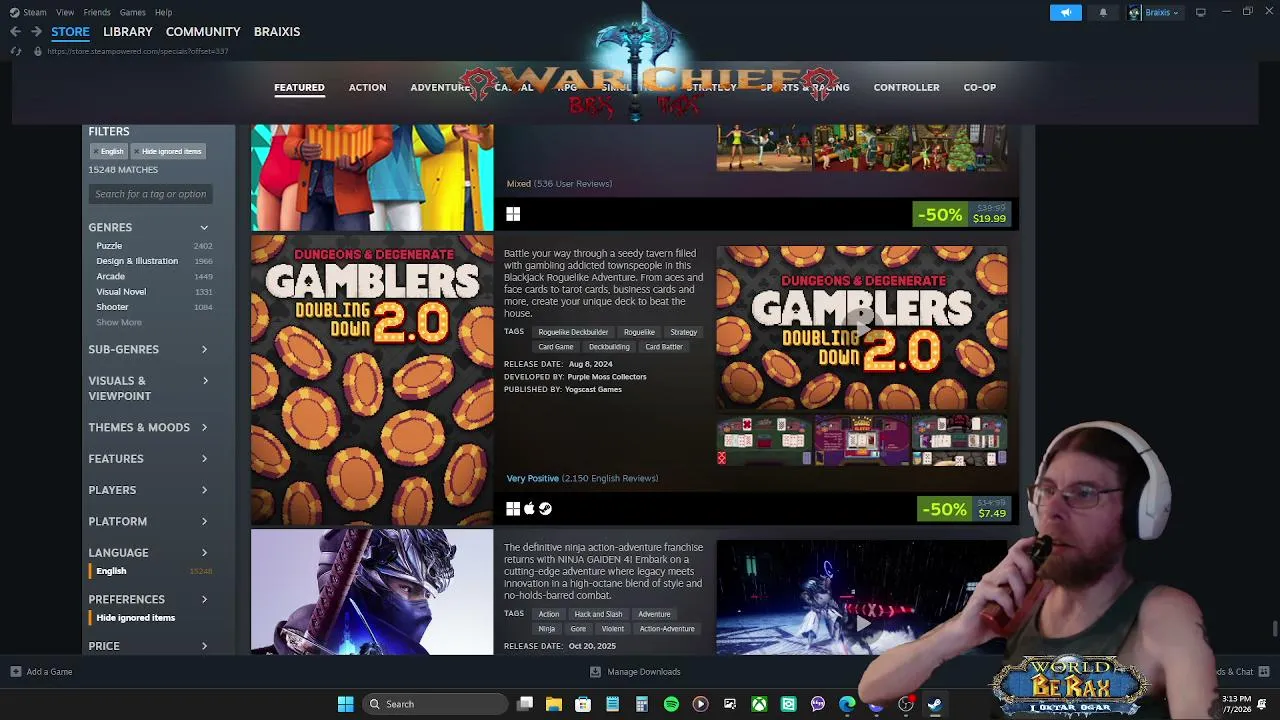Open the Friends menu
Image resolution: width=1280 pixels, height=720 pixels.
pyautogui.click(x=97, y=12)
